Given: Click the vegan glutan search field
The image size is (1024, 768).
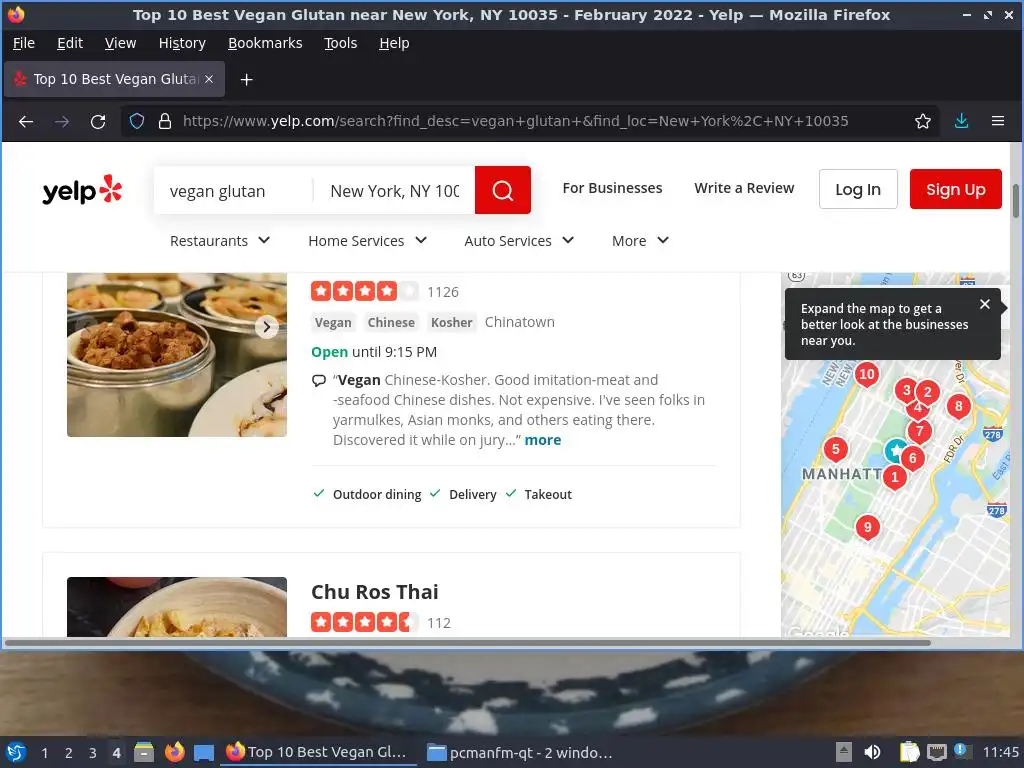Looking at the screenshot, I should click(233, 191).
